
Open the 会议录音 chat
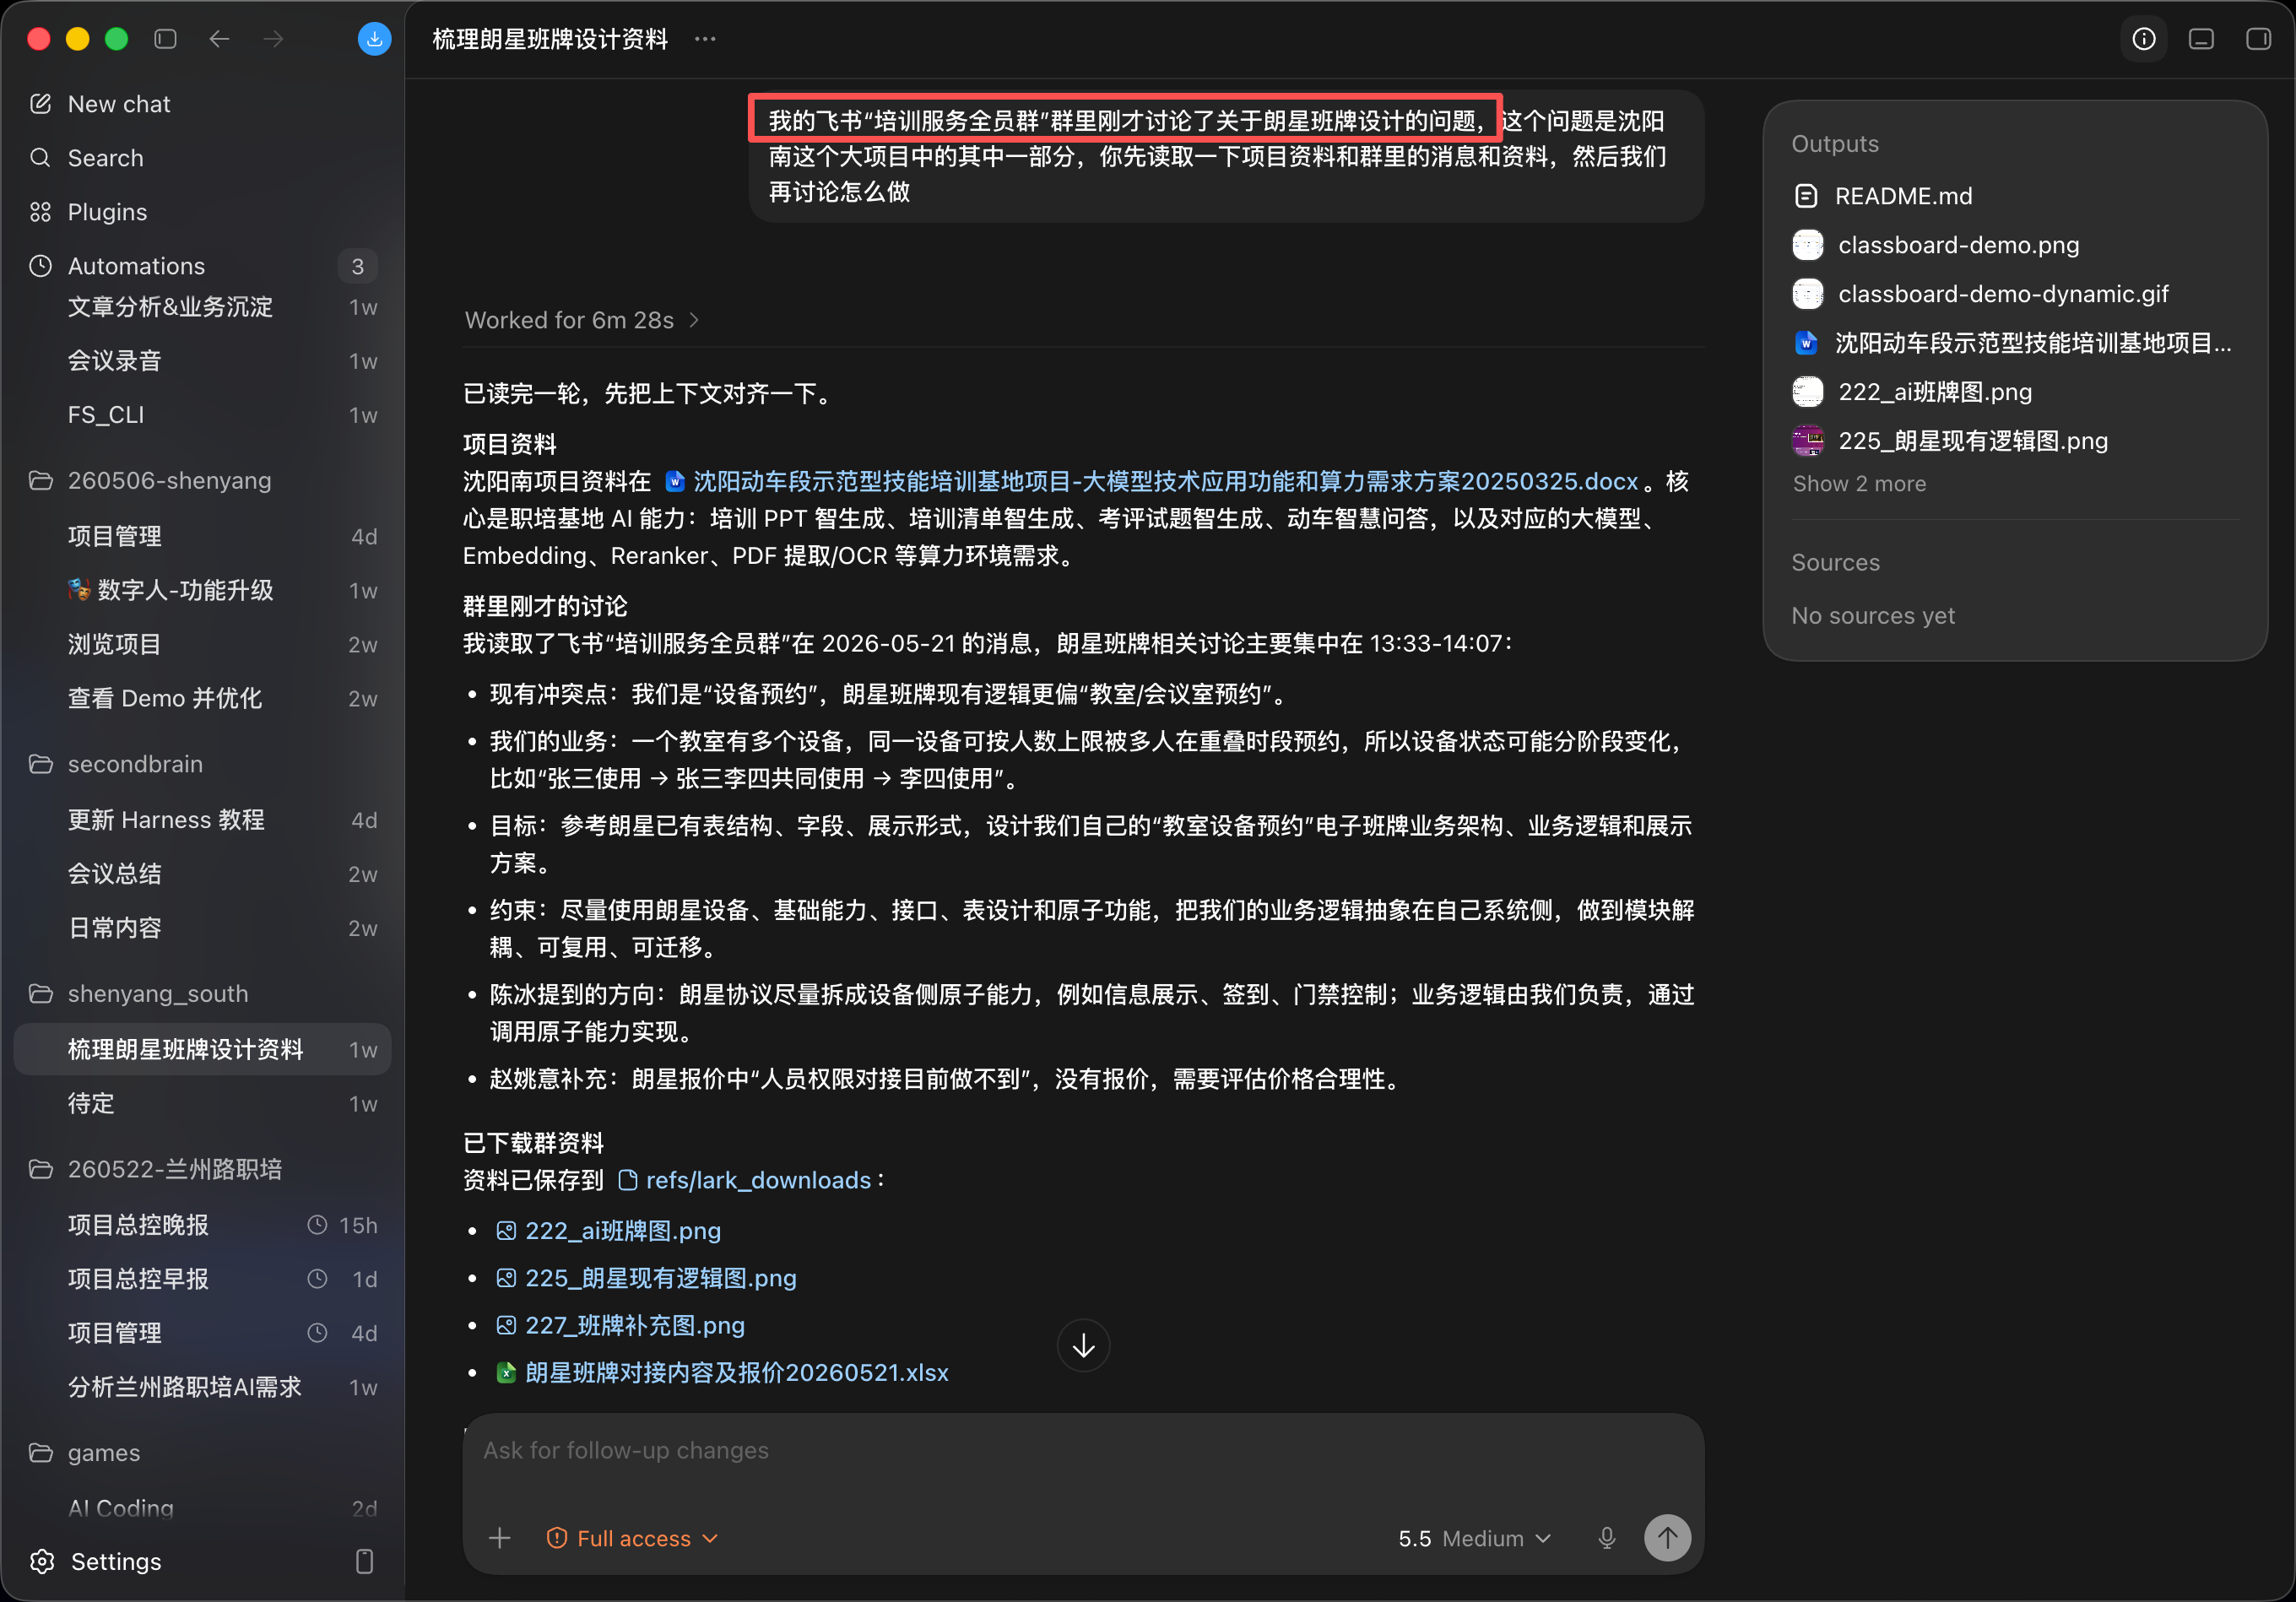point(202,361)
